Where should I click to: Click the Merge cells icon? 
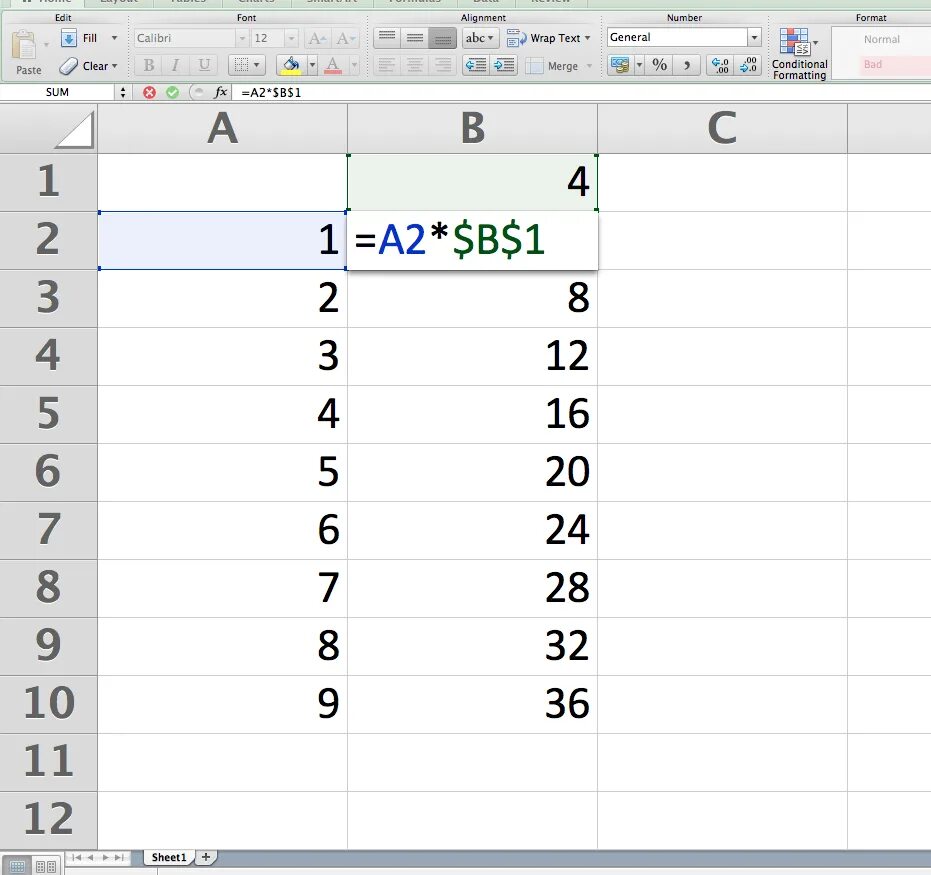coord(534,65)
